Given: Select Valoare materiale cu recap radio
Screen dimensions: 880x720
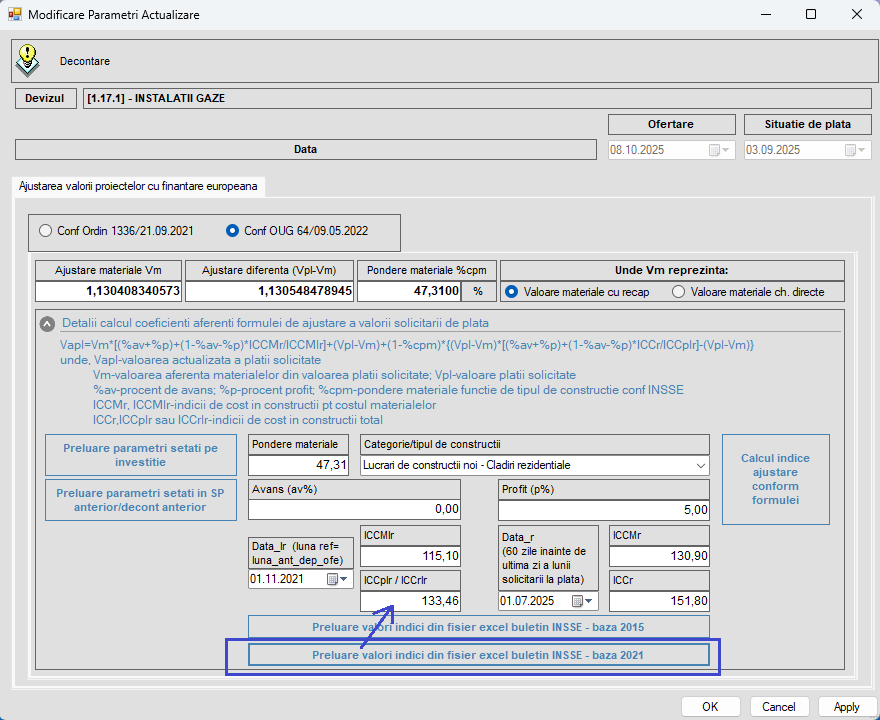Looking at the screenshot, I should click(513, 292).
